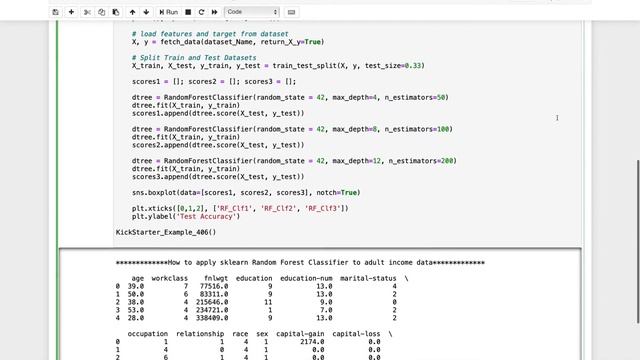Restart the kernel icon
The image size is (640, 360).
click(201, 12)
